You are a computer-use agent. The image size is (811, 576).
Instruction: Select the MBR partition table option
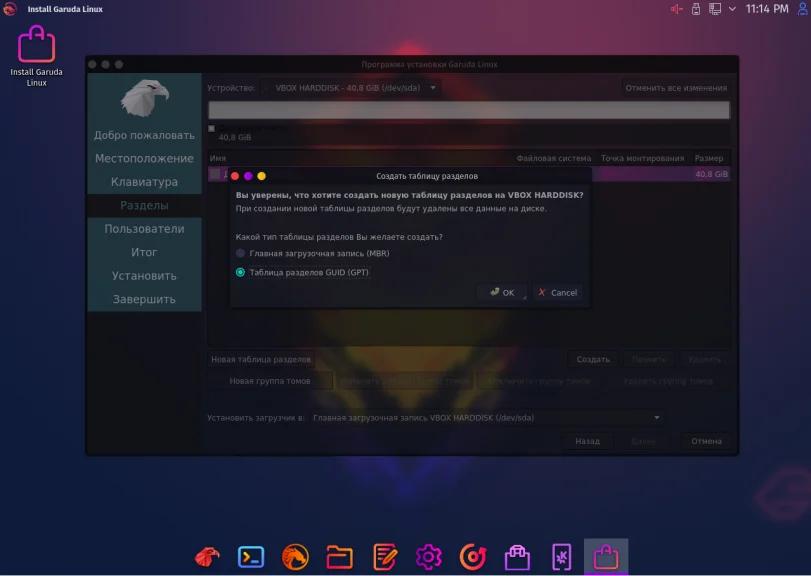click(238, 252)
